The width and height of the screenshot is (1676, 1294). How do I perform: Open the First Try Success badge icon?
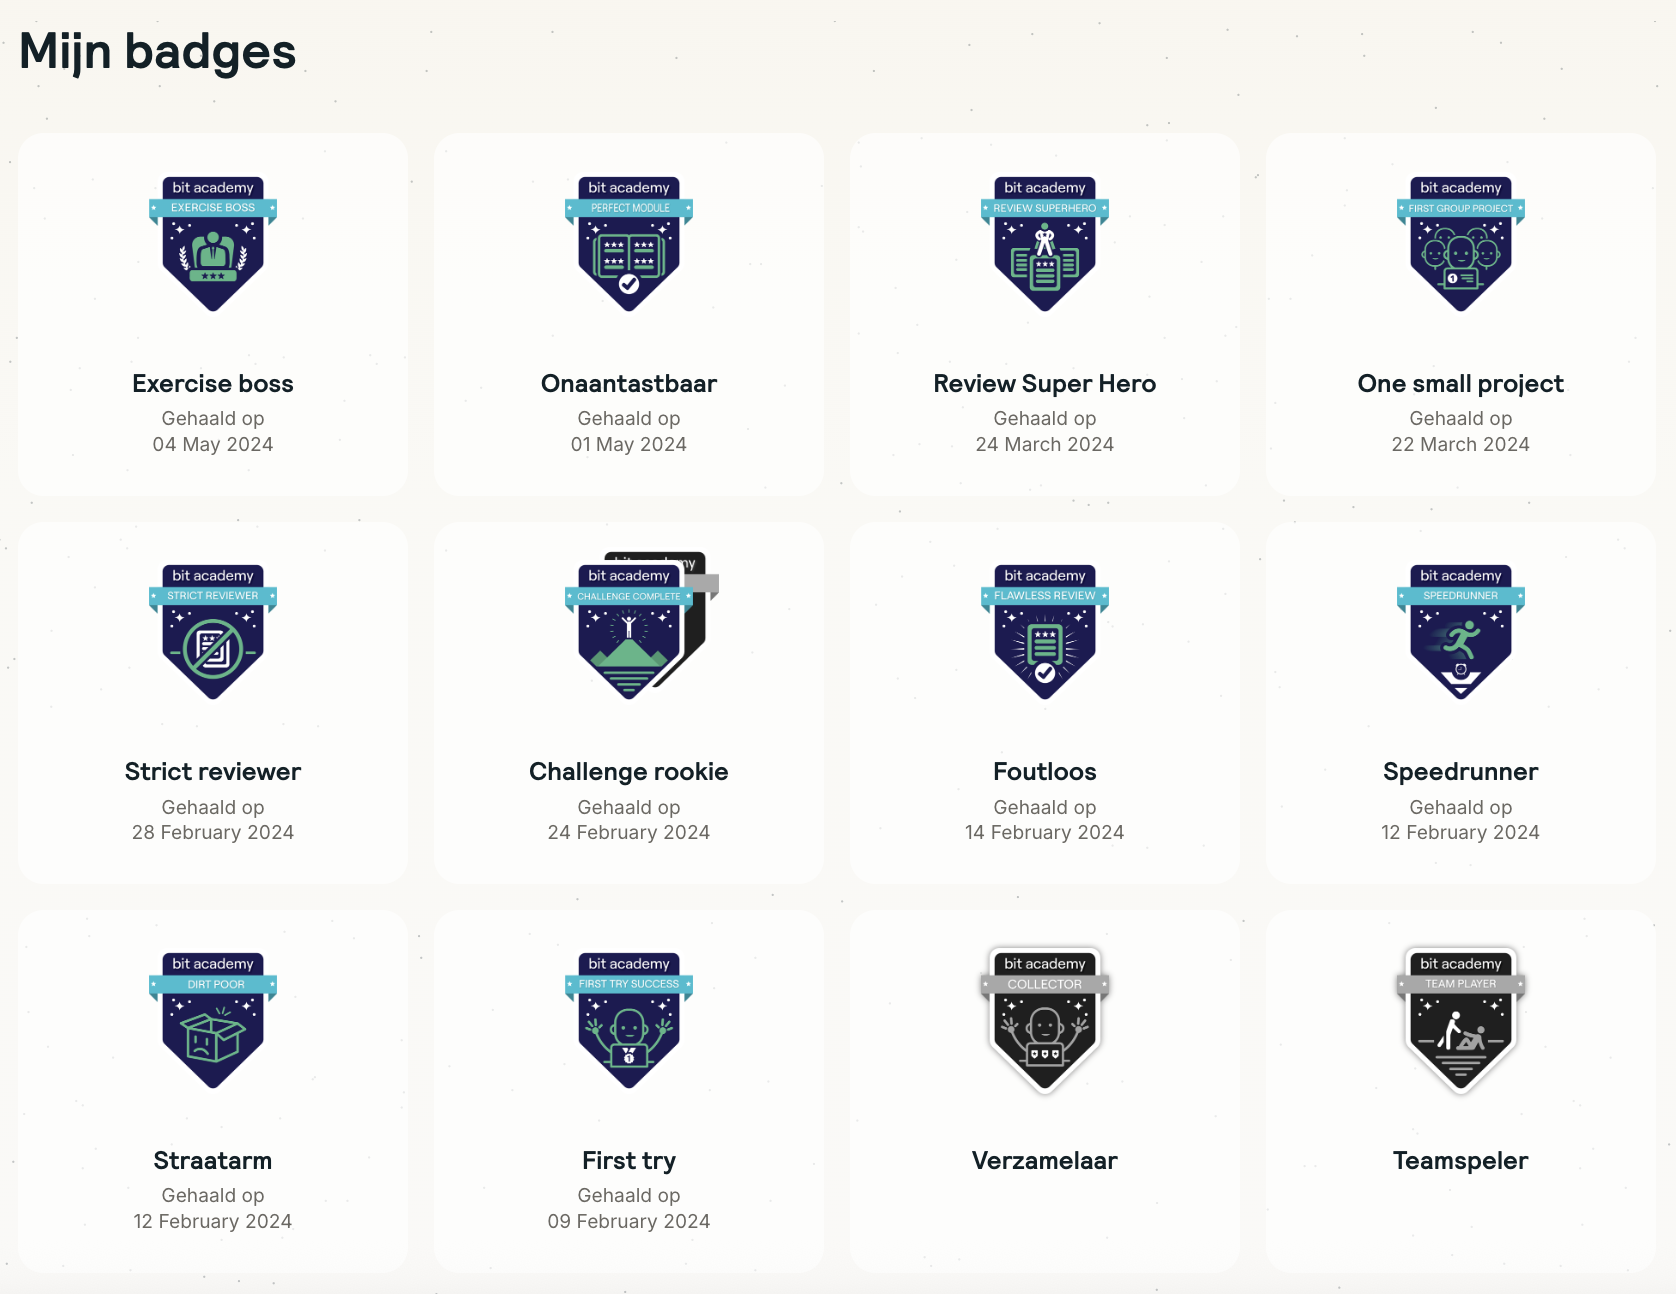point(629,1020)
